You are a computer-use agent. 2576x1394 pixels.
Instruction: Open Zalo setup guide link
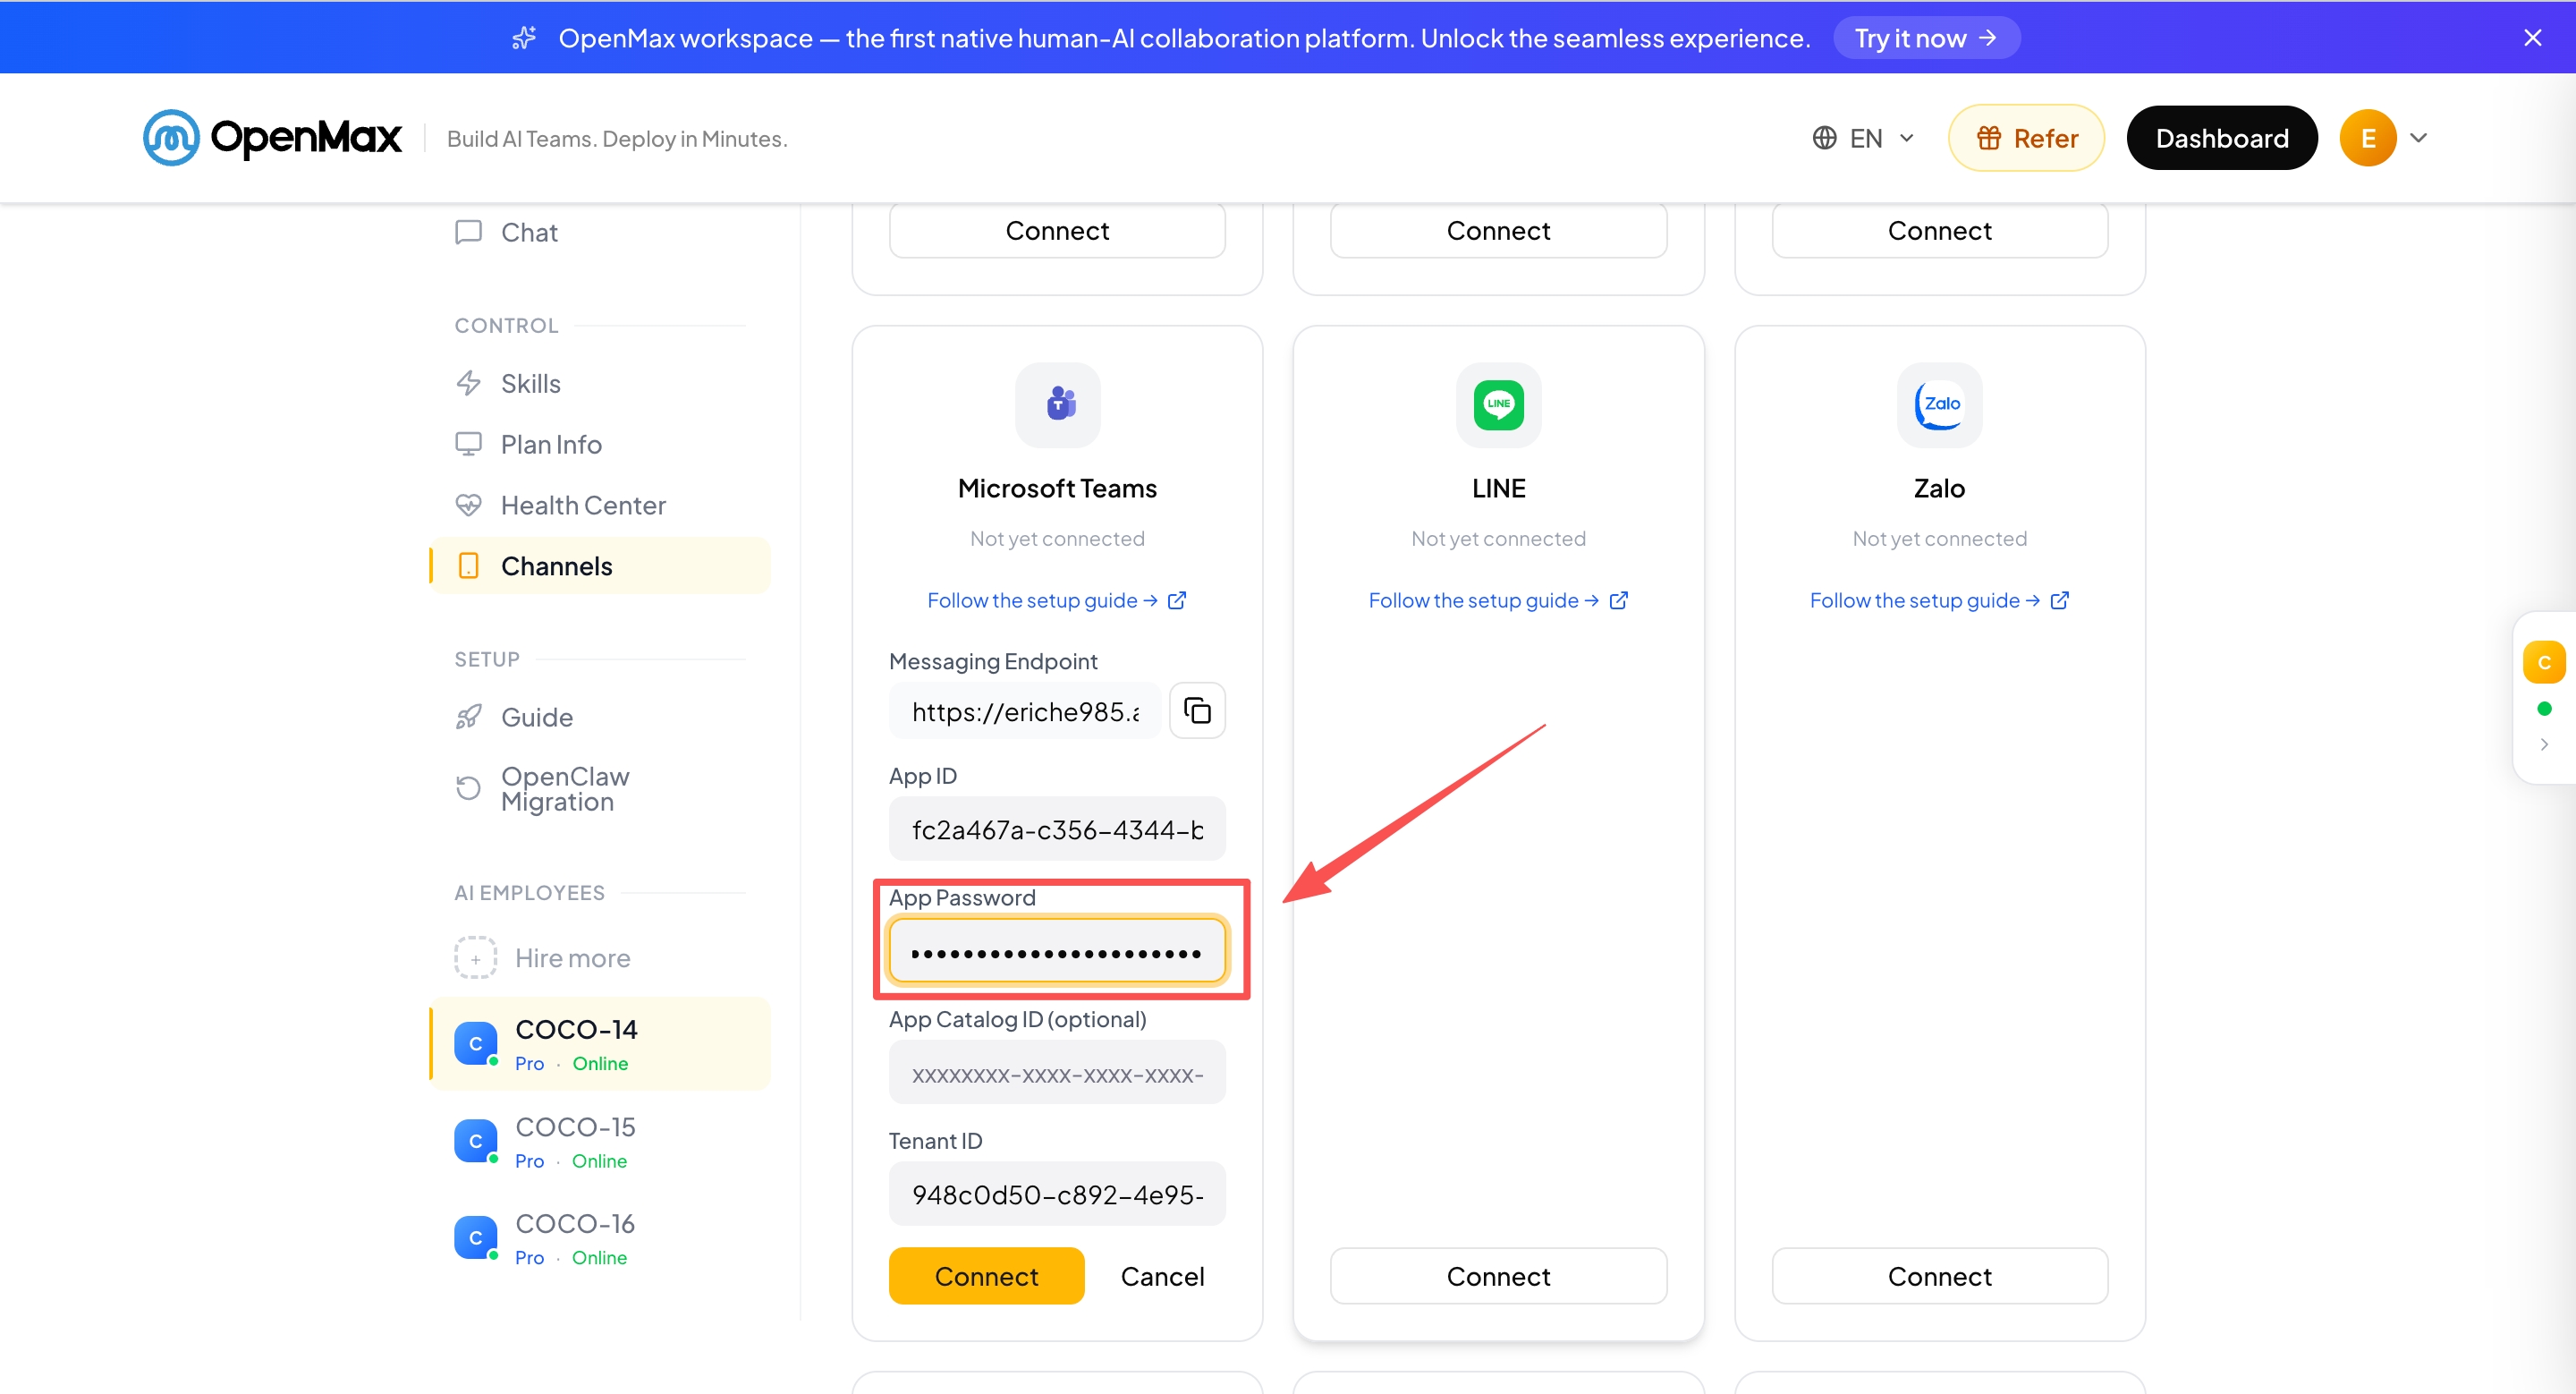pos(1939,601)
